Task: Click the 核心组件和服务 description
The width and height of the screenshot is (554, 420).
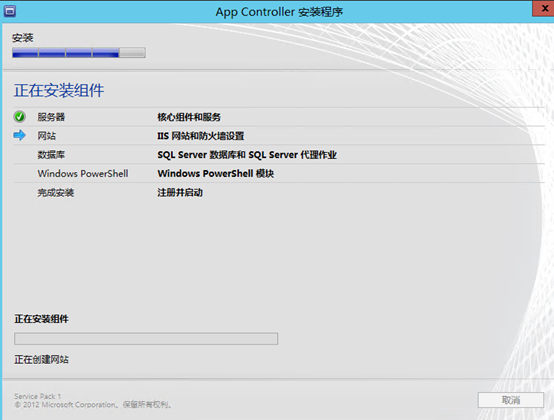Action: [189, 117]
